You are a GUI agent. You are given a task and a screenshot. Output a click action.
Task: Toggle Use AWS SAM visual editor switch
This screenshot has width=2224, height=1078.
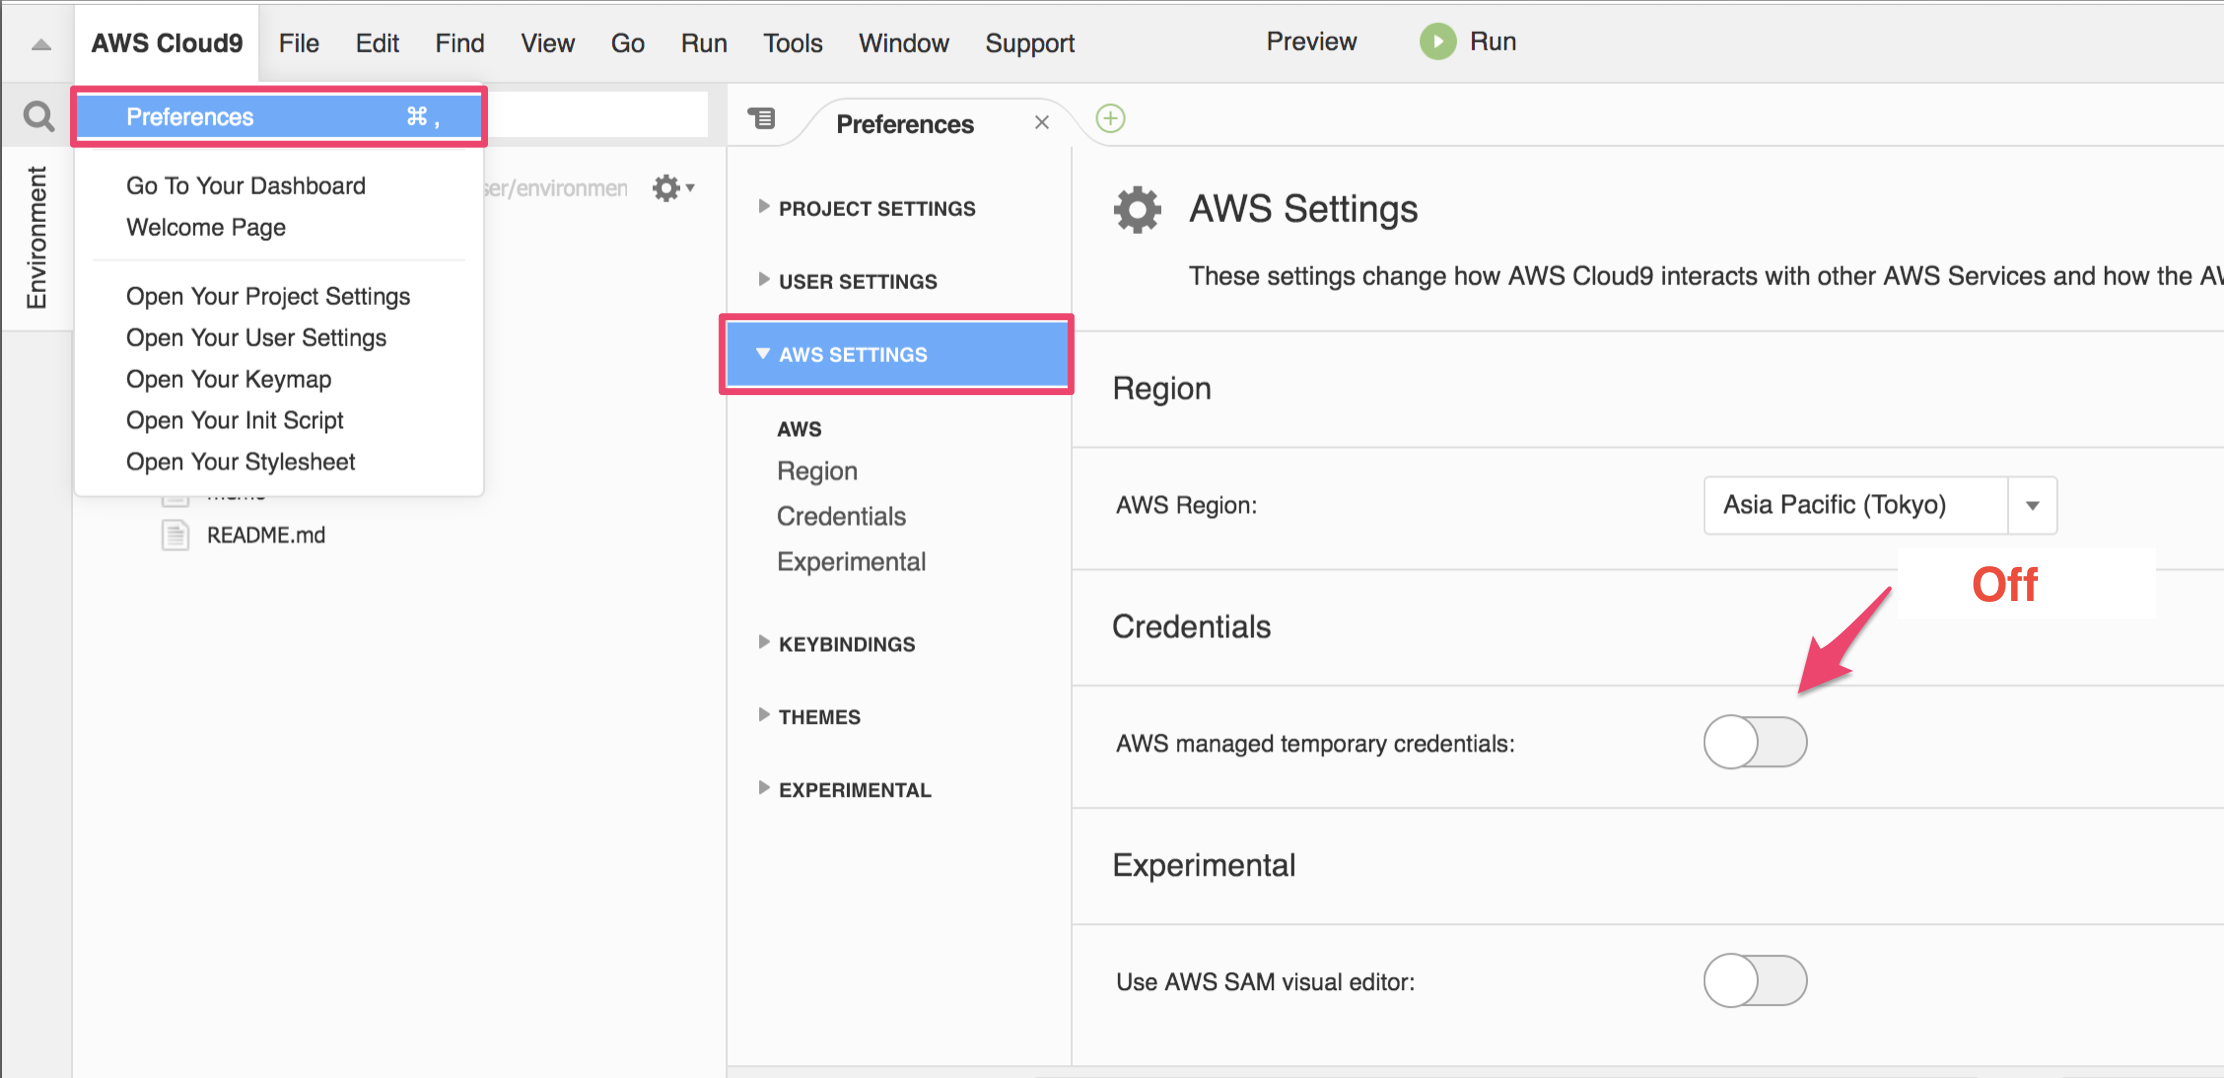pyautogui.click(x=1755, y=981)
